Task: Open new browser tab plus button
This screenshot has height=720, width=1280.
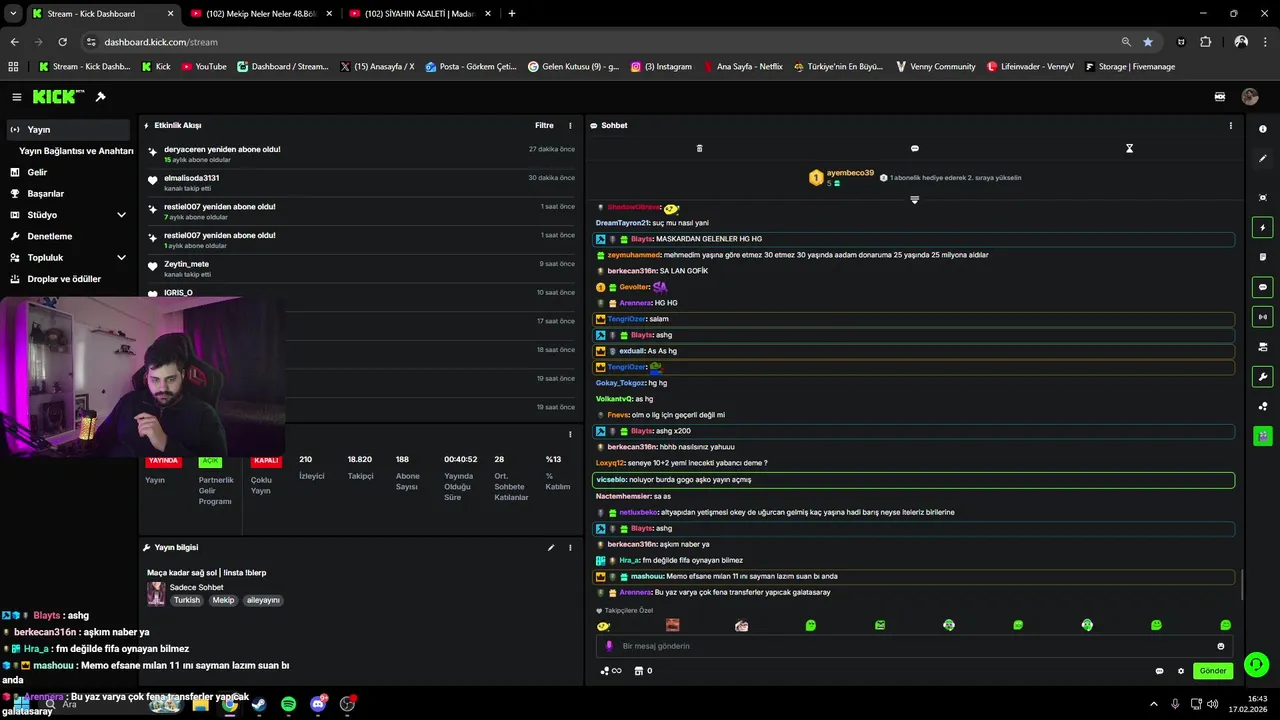Action: [x=512, y=14]
